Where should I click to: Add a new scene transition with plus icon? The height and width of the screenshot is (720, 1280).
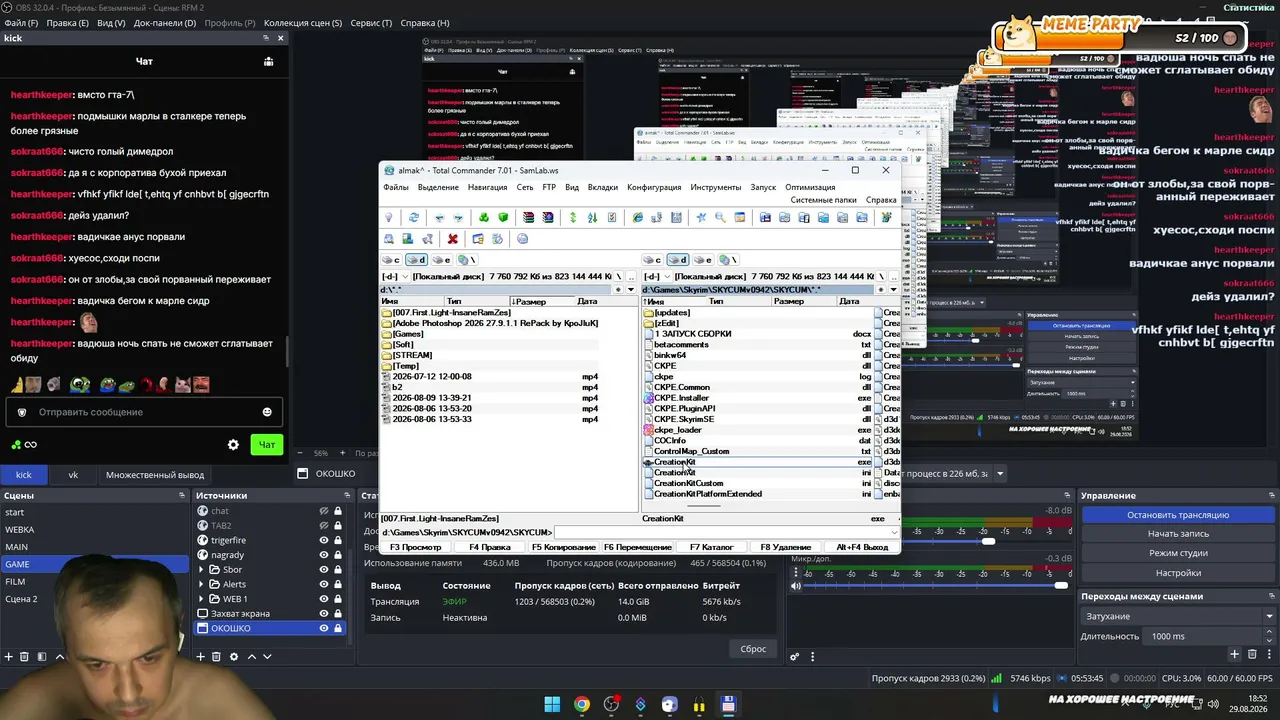click(1235, 654)
